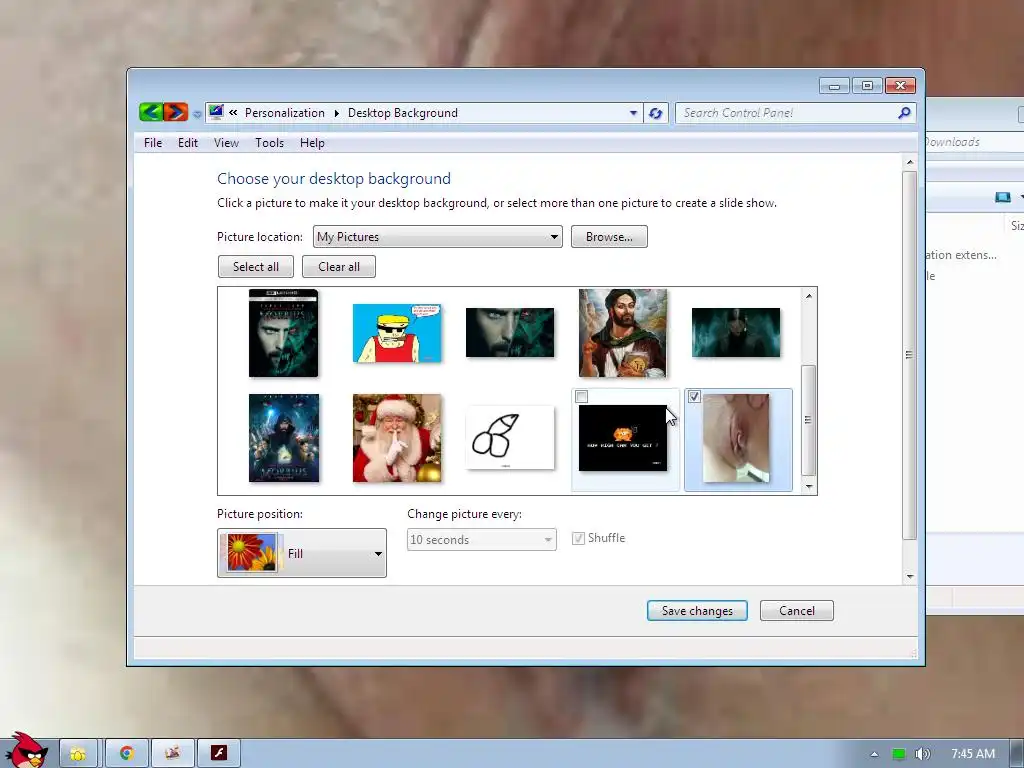Click the Personalization breadcrumb
This screenshot has width=1024, height=768.
tap(285, 113)
